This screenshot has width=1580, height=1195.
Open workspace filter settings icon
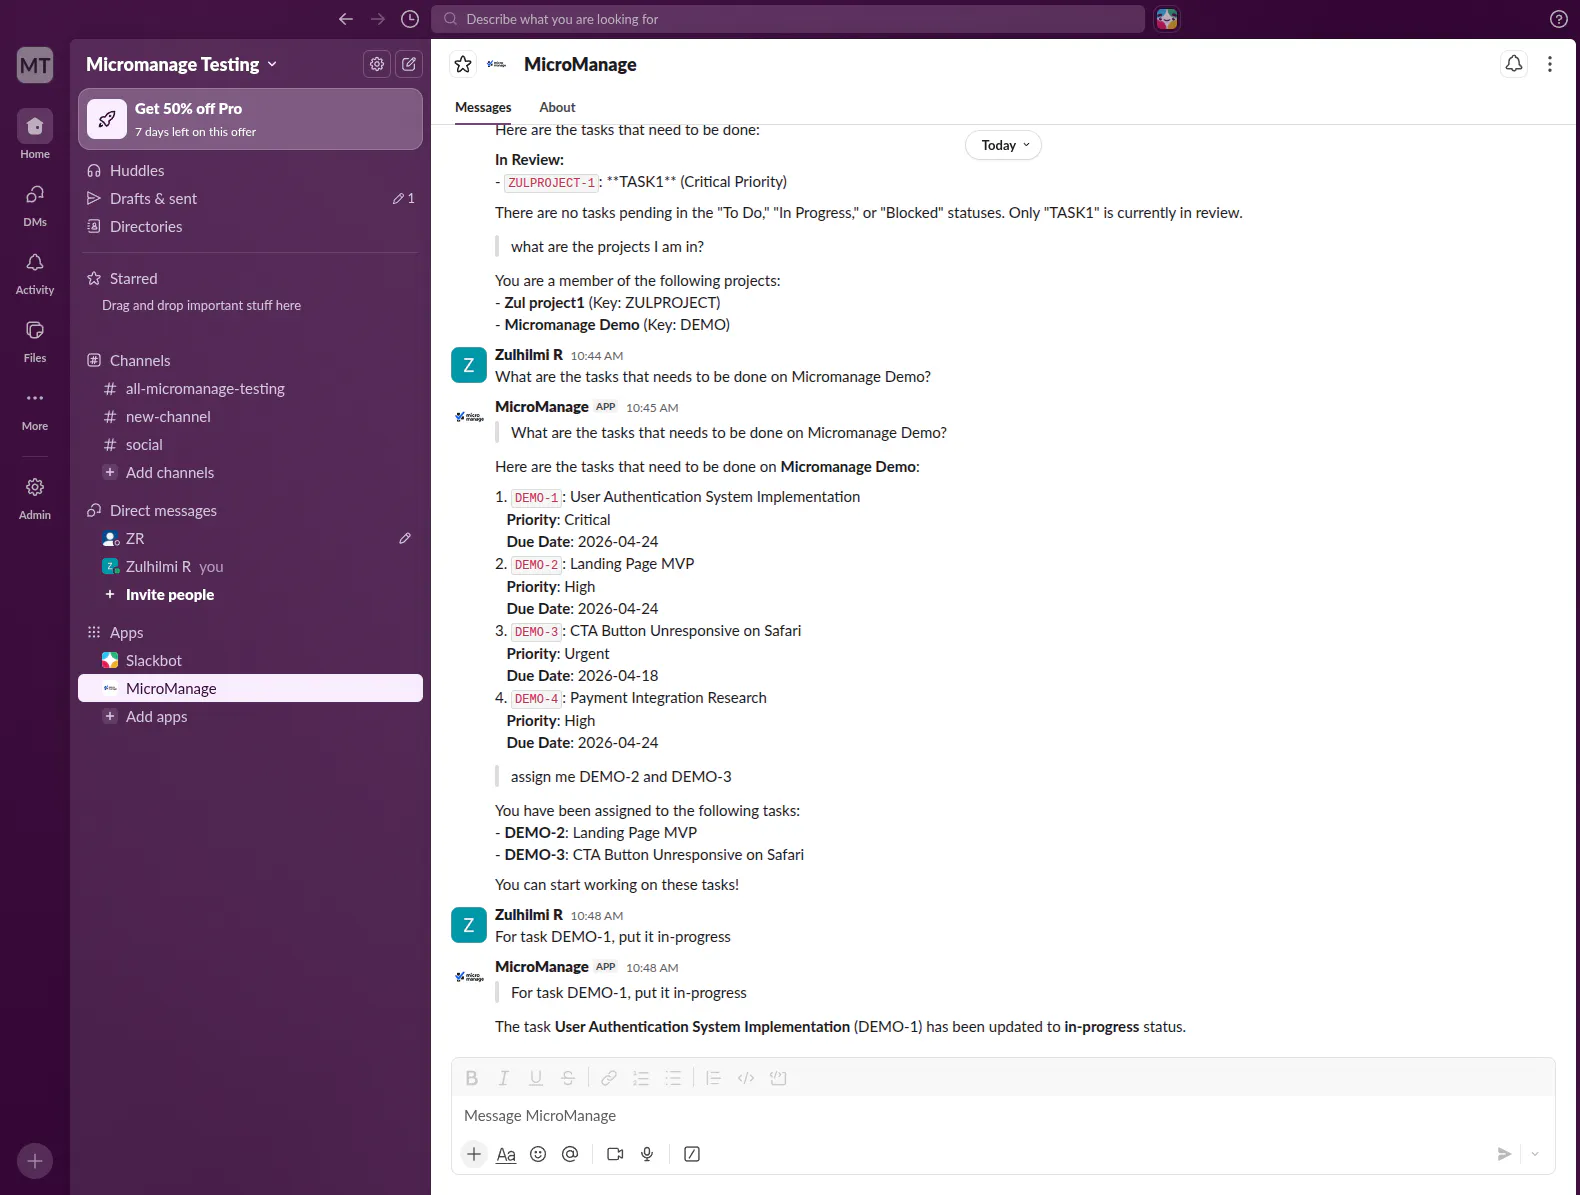coord(377,64)
